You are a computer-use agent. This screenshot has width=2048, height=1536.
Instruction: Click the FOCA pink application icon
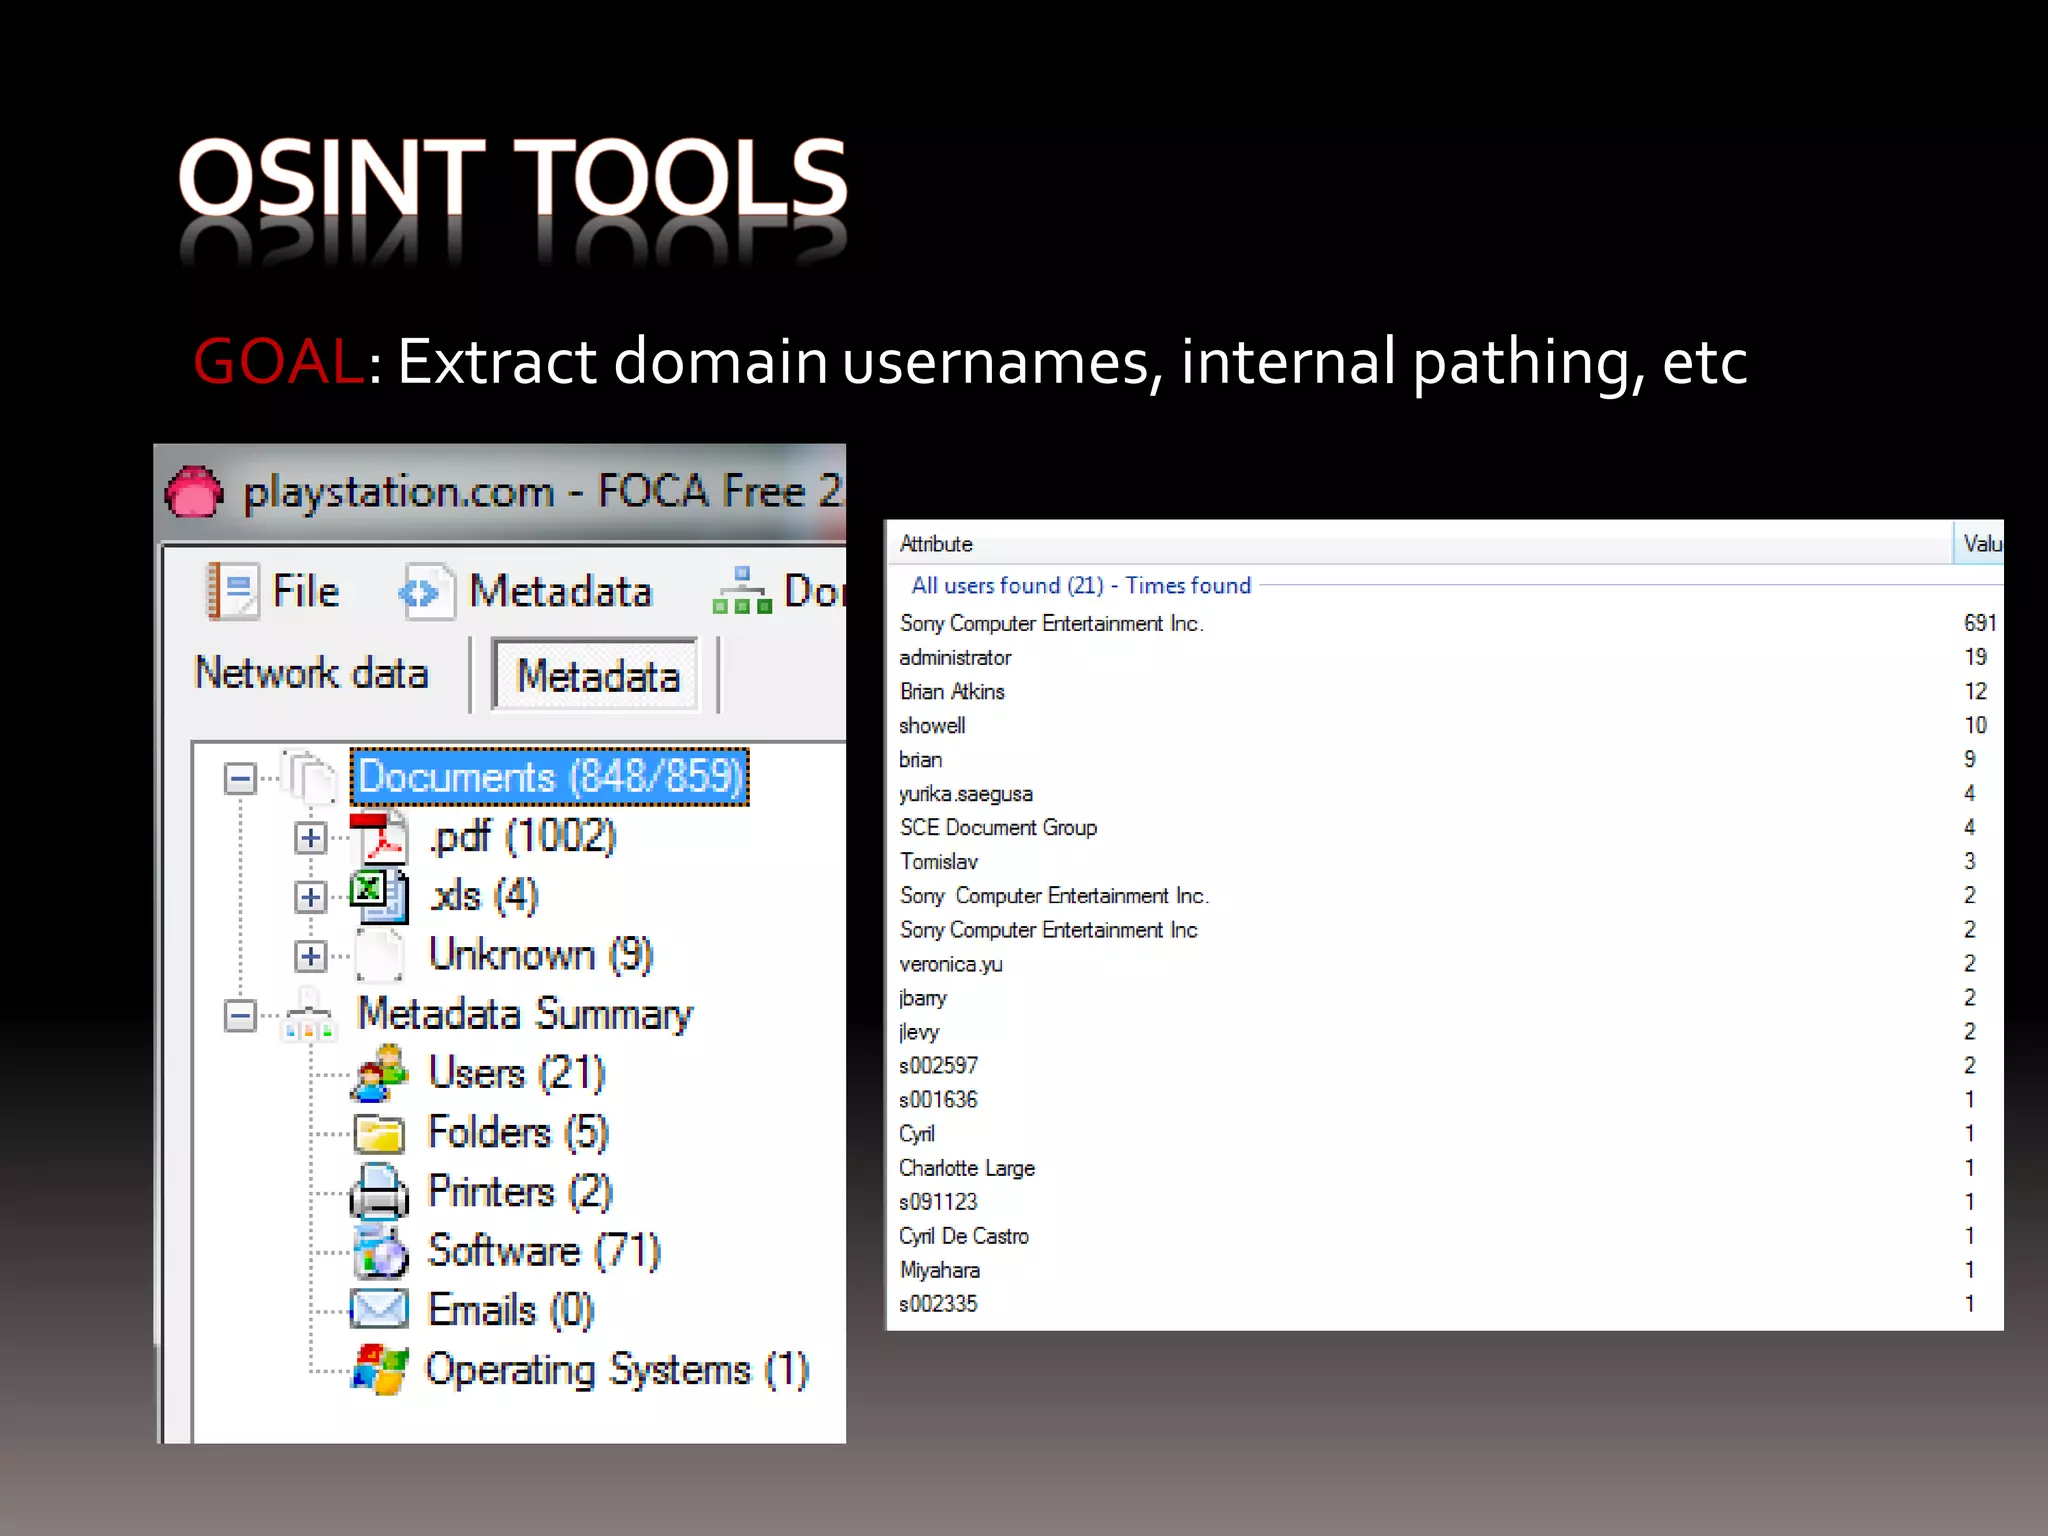click(193, 492)
